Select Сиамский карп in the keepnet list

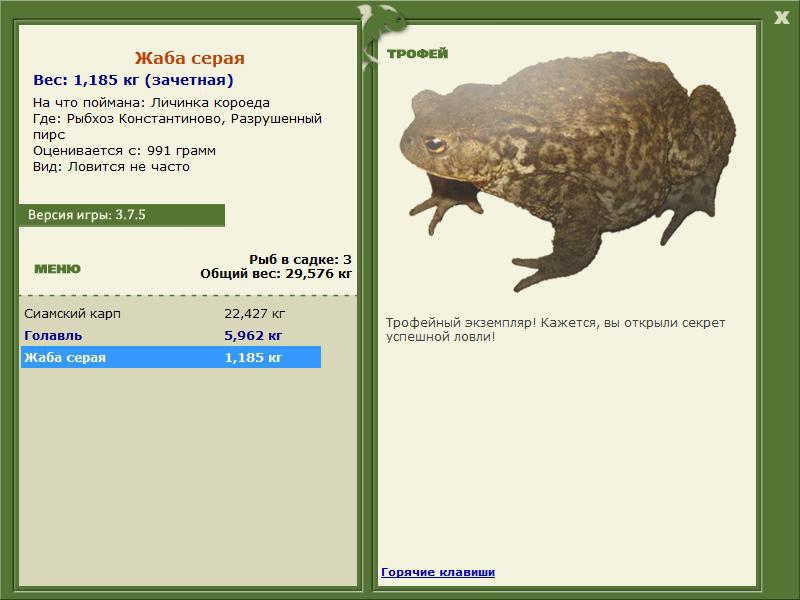coord(171,313)
